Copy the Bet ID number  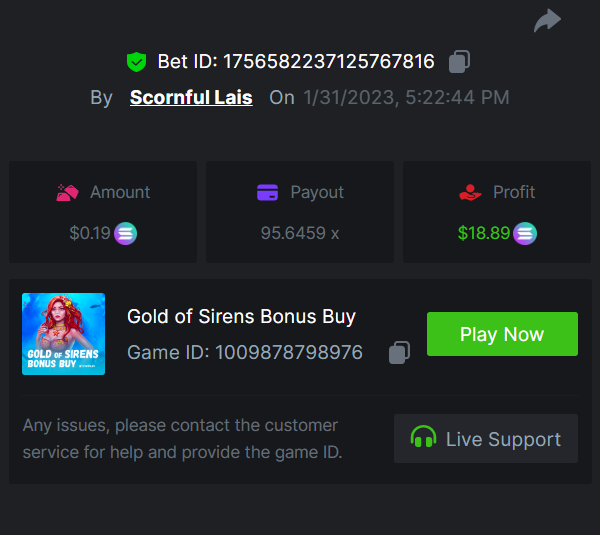click(x=459, y=62)
